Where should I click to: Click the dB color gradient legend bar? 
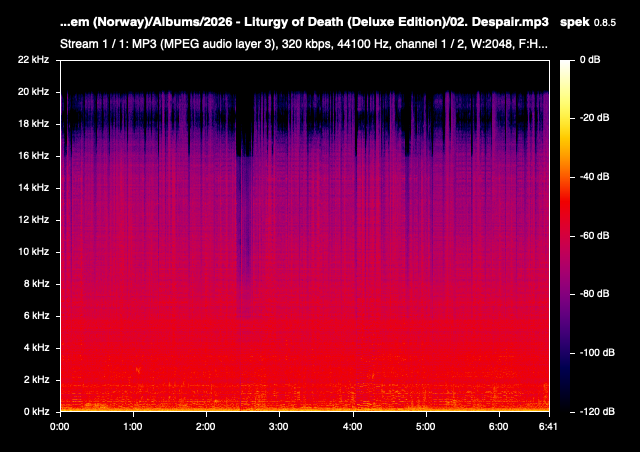pyautogui.click(x=565, y=236)
